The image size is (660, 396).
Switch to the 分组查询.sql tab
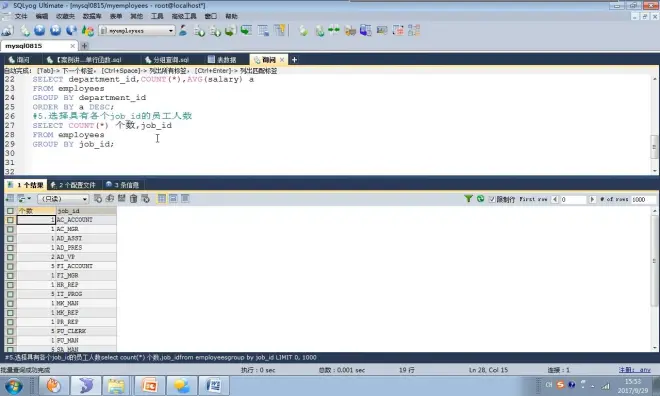[x=167, y=60]
